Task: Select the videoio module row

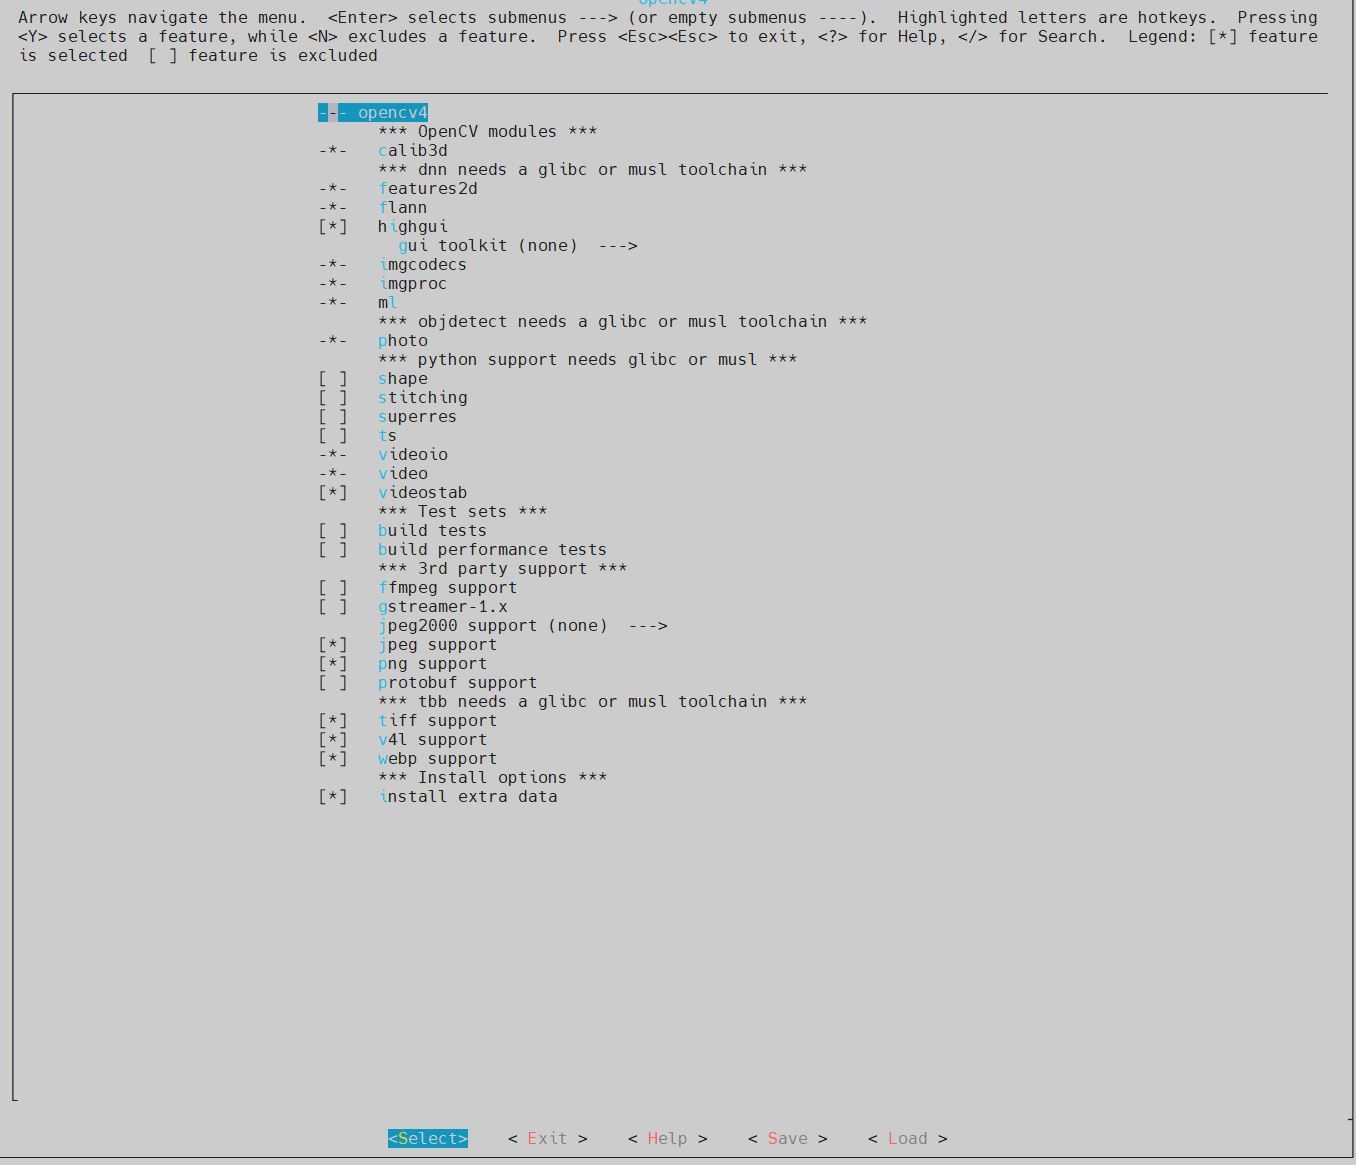Action: [383, 455]
